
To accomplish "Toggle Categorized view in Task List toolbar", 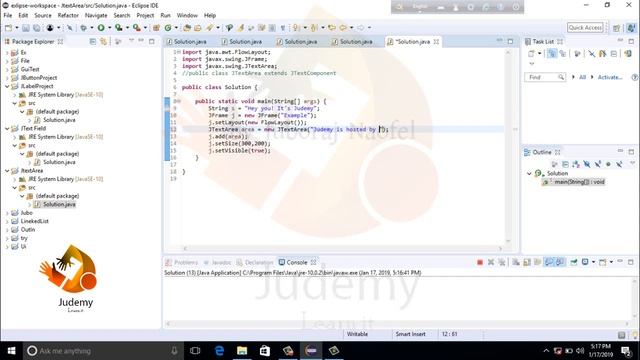I will tap(552, 53).
